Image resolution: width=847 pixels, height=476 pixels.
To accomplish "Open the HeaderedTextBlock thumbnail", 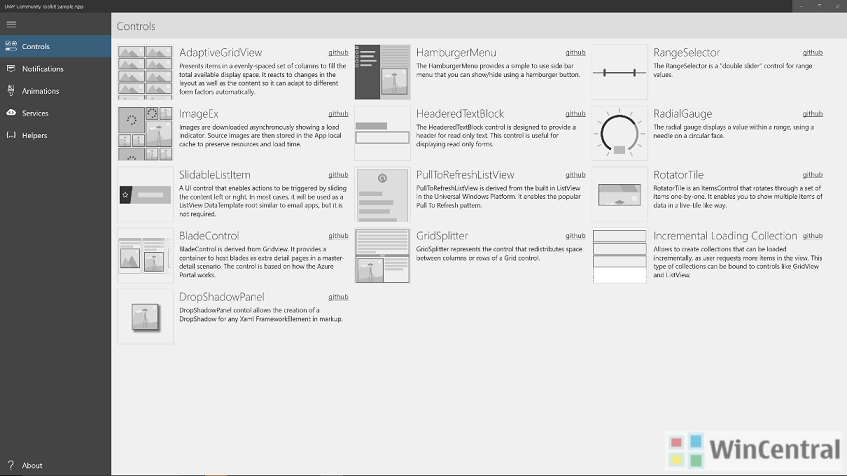I will (382, 133).
